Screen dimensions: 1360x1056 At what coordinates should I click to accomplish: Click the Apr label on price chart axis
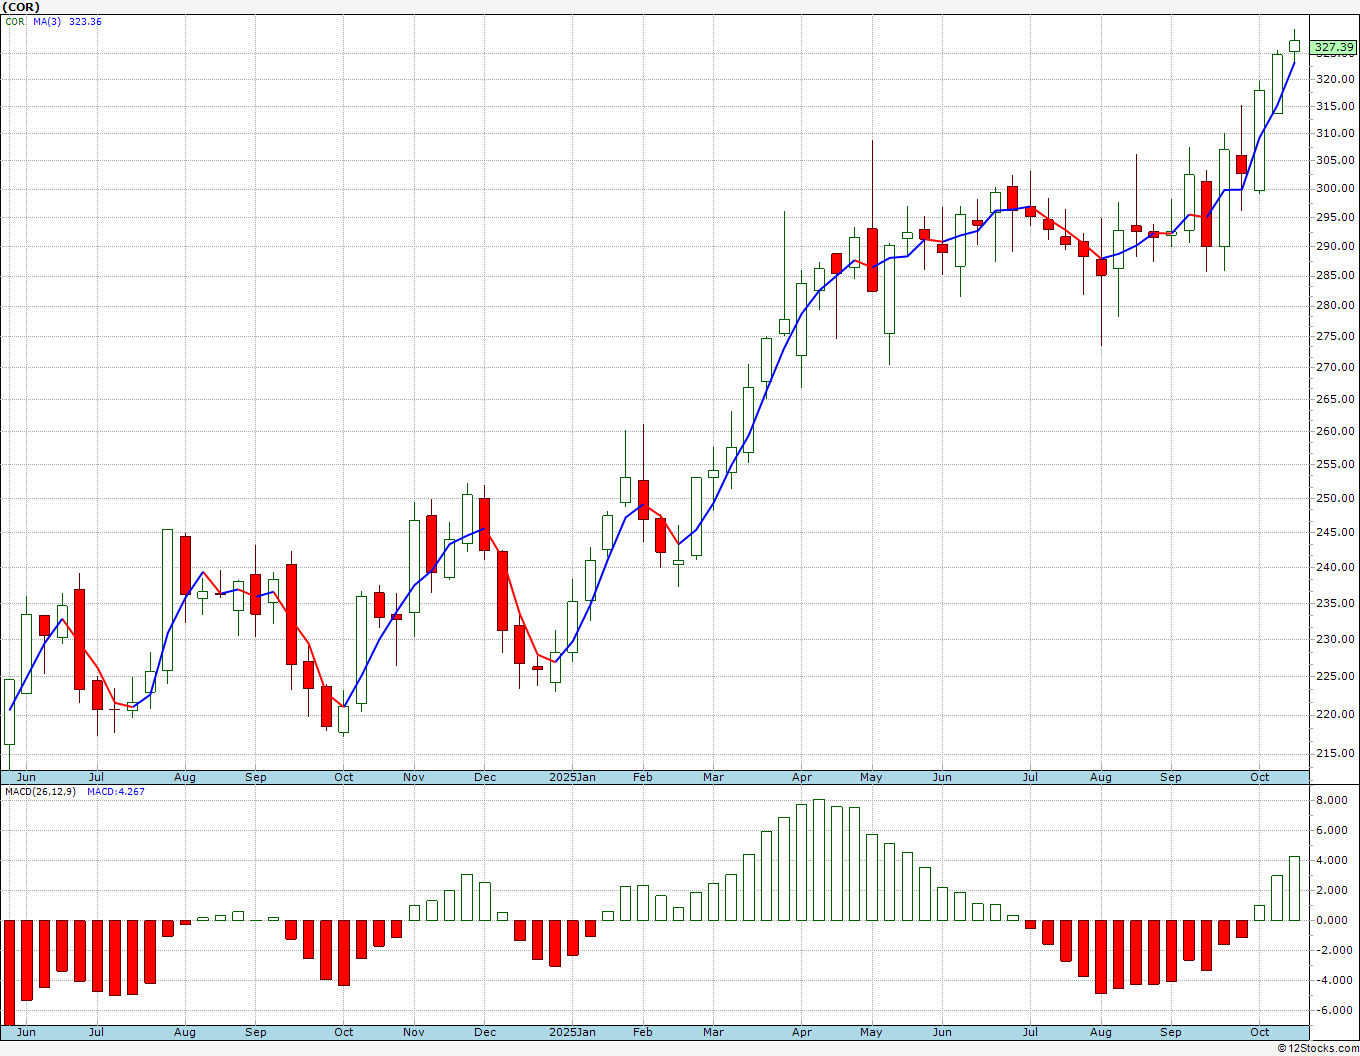tap(801, 777)
